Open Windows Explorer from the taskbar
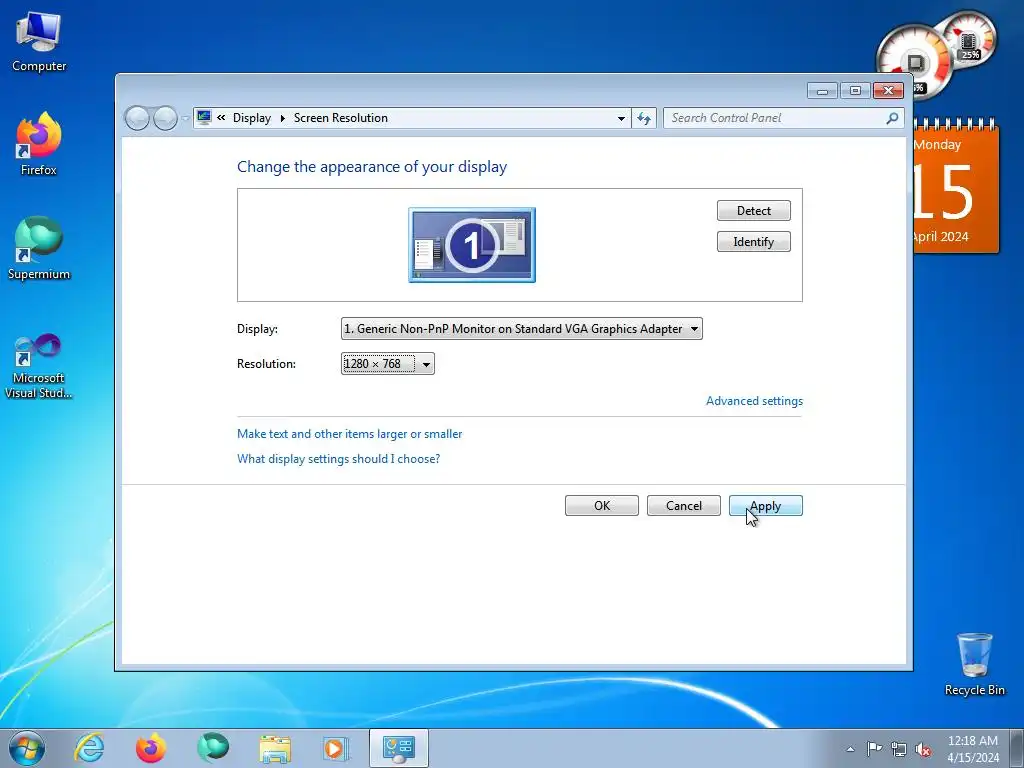 pyautogui.click(x=275, y=748)
